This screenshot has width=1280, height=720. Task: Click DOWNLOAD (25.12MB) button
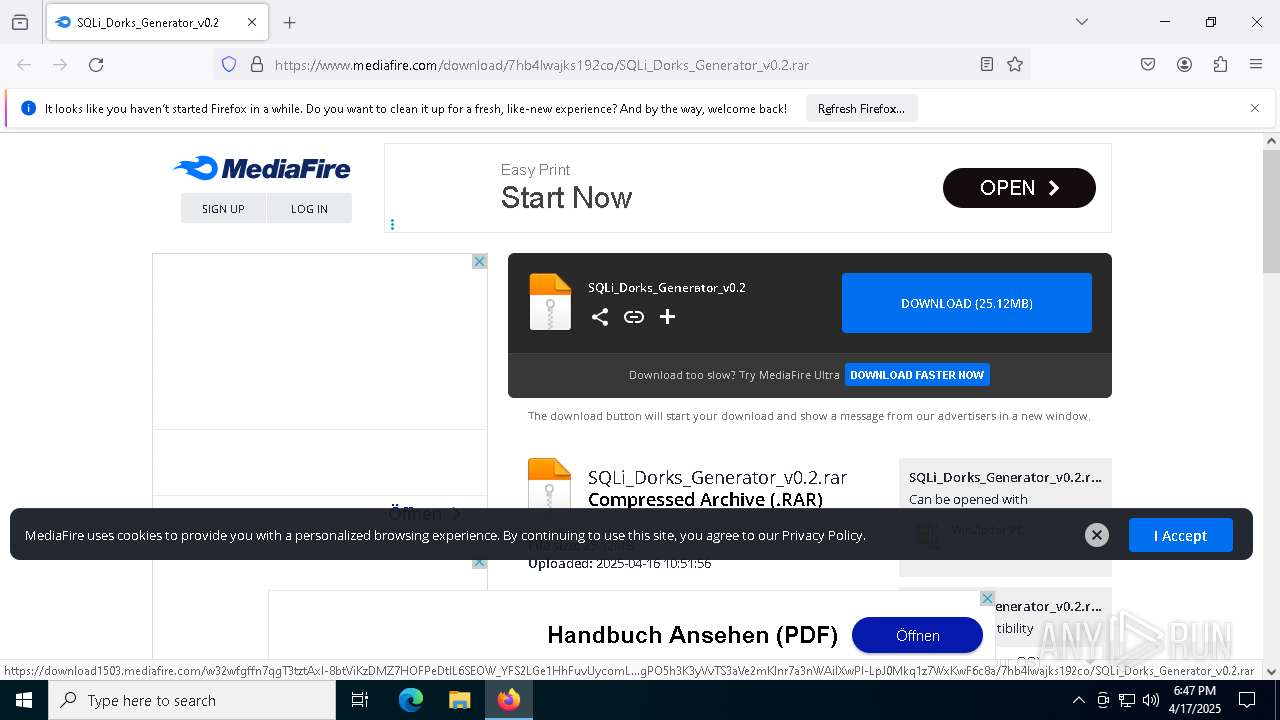coord(967,303)
